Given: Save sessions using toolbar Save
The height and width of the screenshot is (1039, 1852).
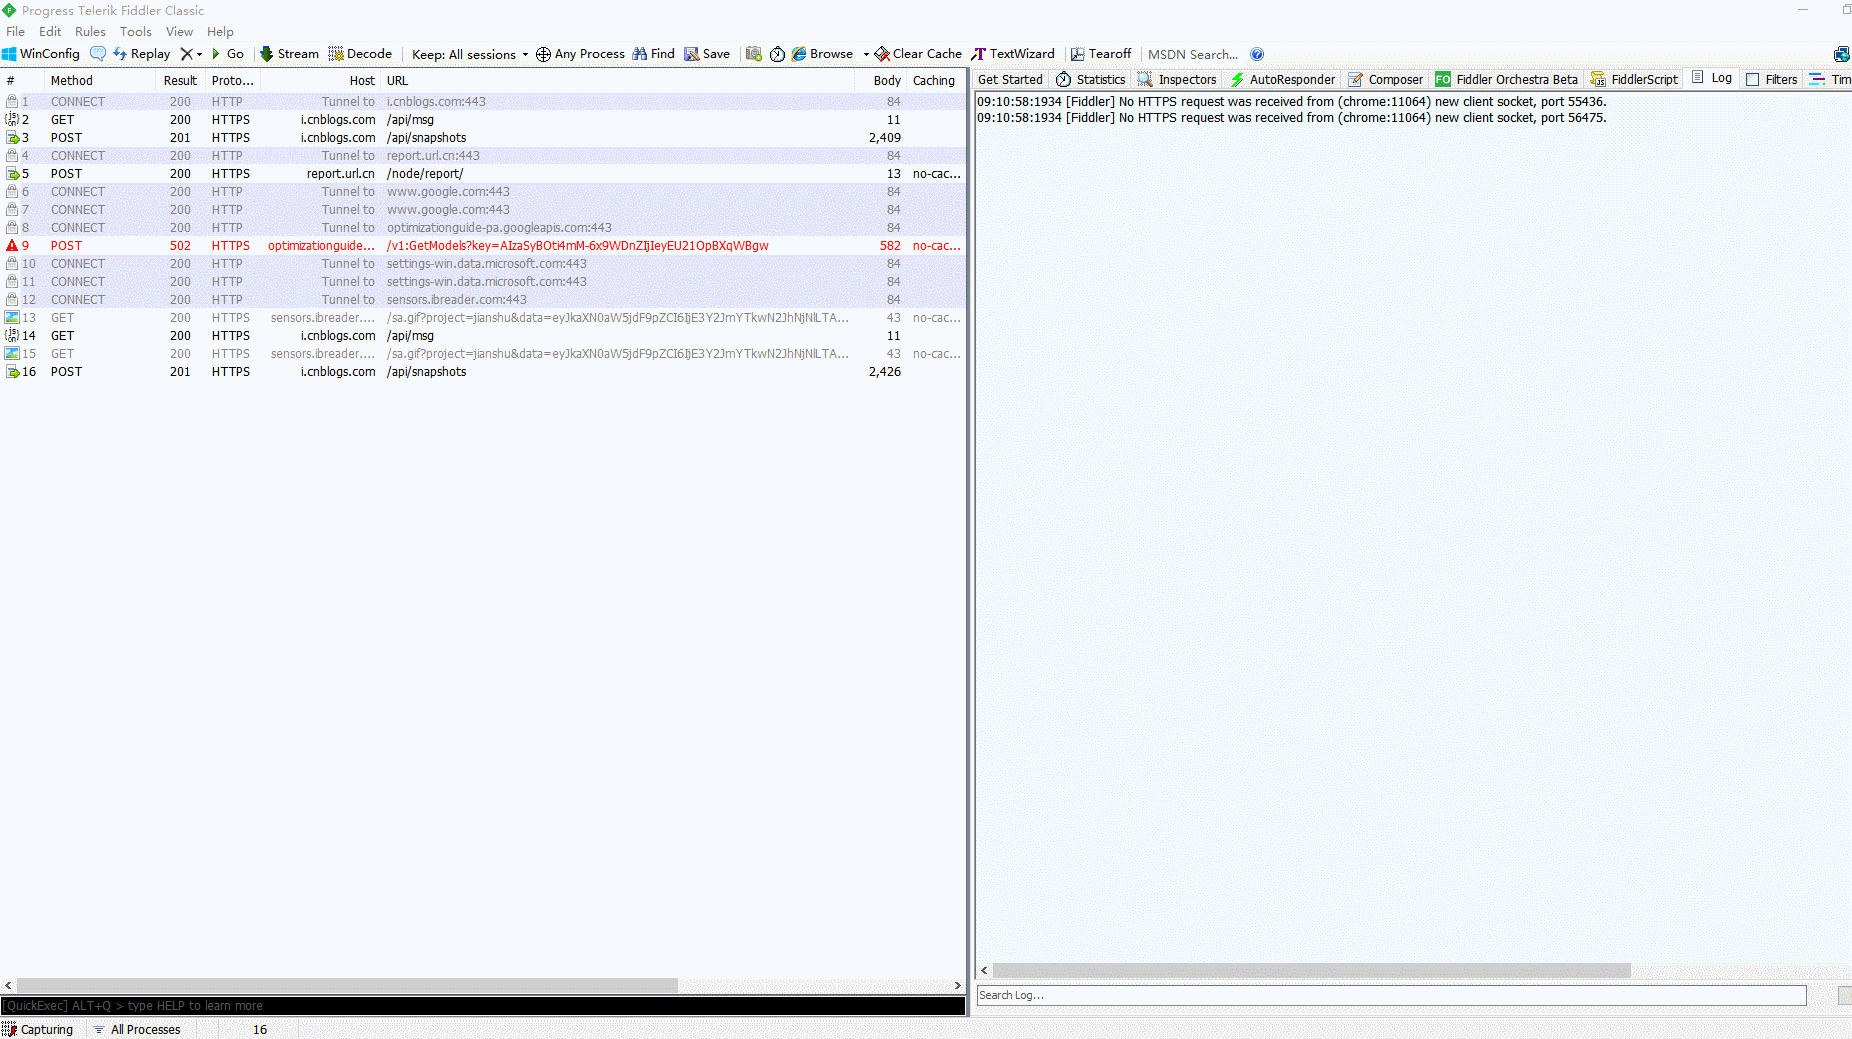Looking at the screenshot, I should [707, 54].
